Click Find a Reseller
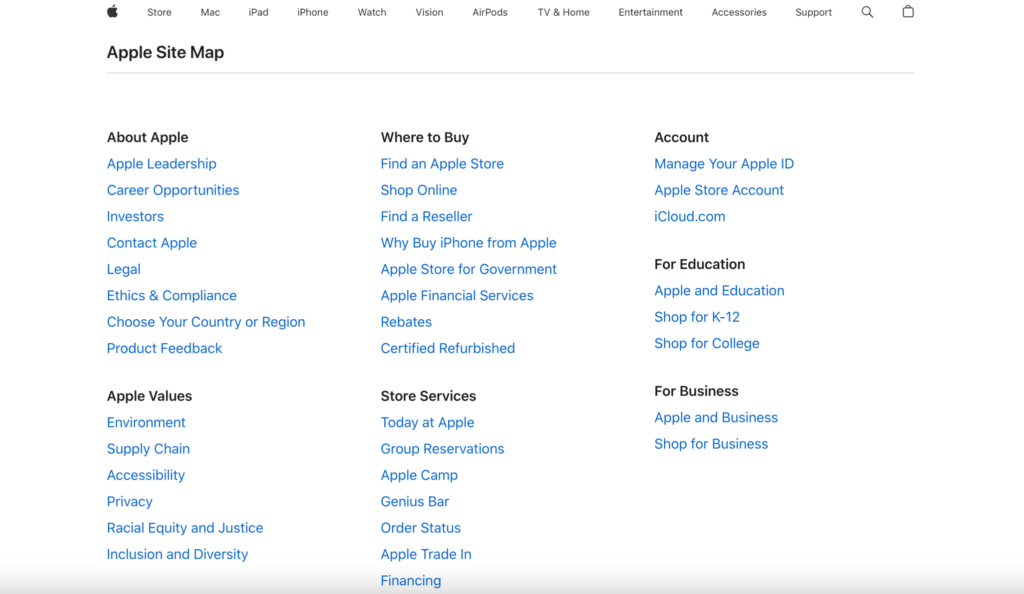1024x594 pixels. coord(426,217)
